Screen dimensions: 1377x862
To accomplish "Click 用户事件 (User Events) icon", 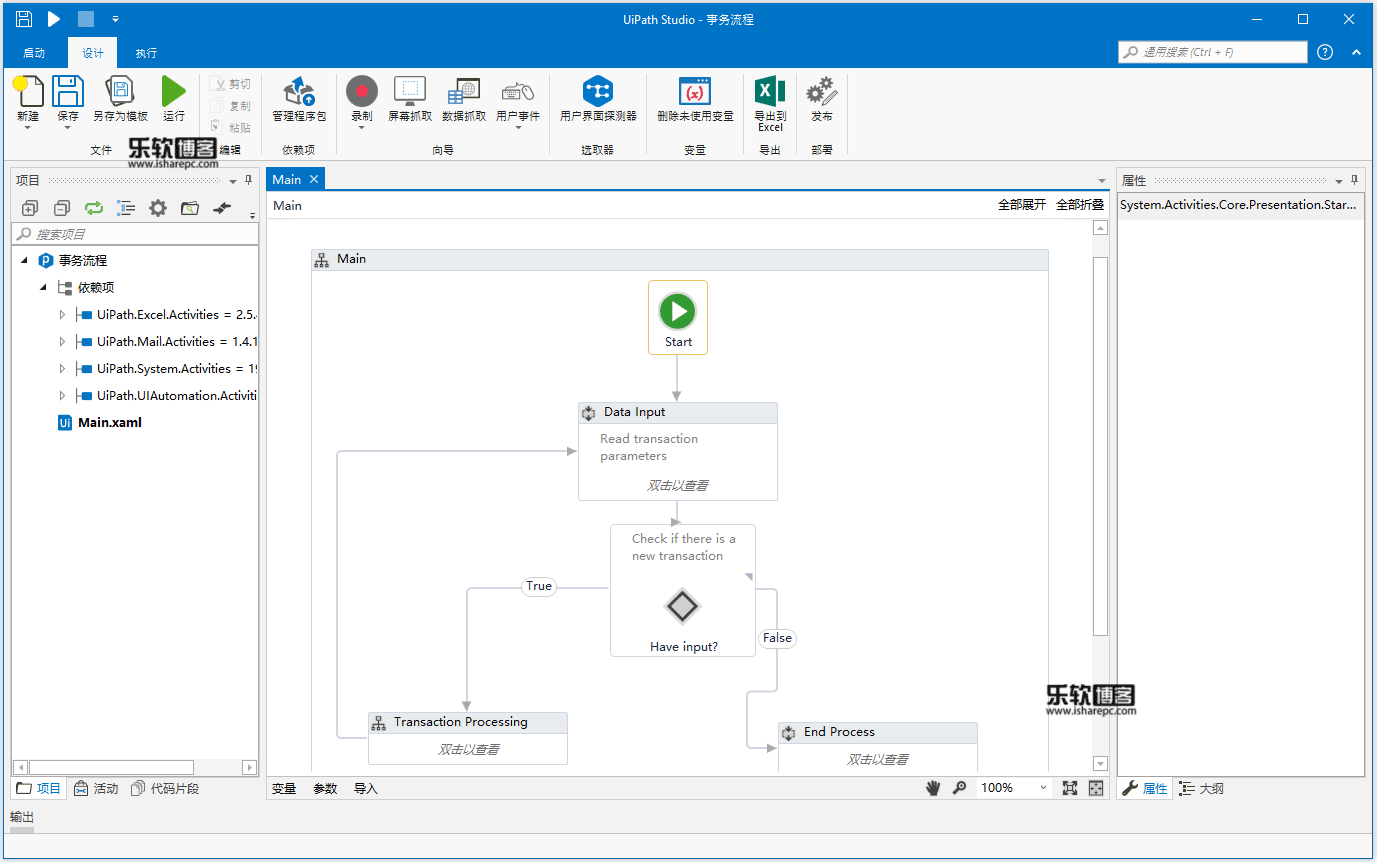I will (517, 92).
